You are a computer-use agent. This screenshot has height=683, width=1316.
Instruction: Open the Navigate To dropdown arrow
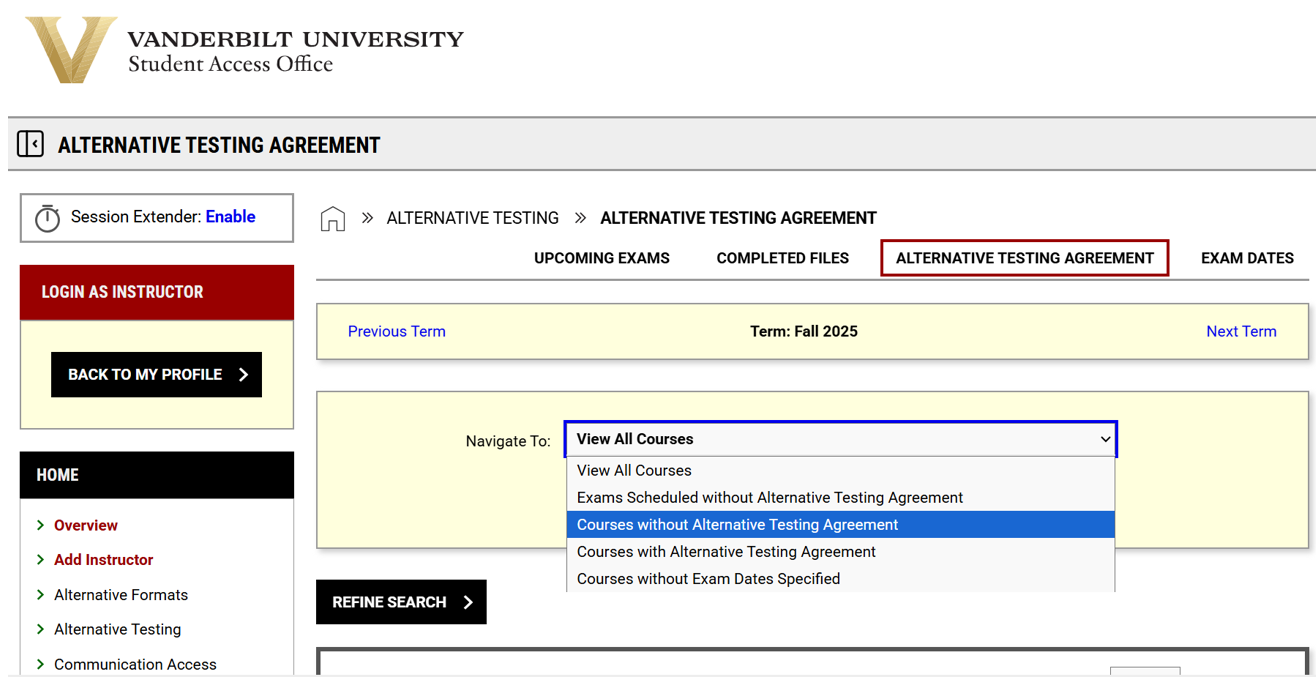pos(1105,439)
